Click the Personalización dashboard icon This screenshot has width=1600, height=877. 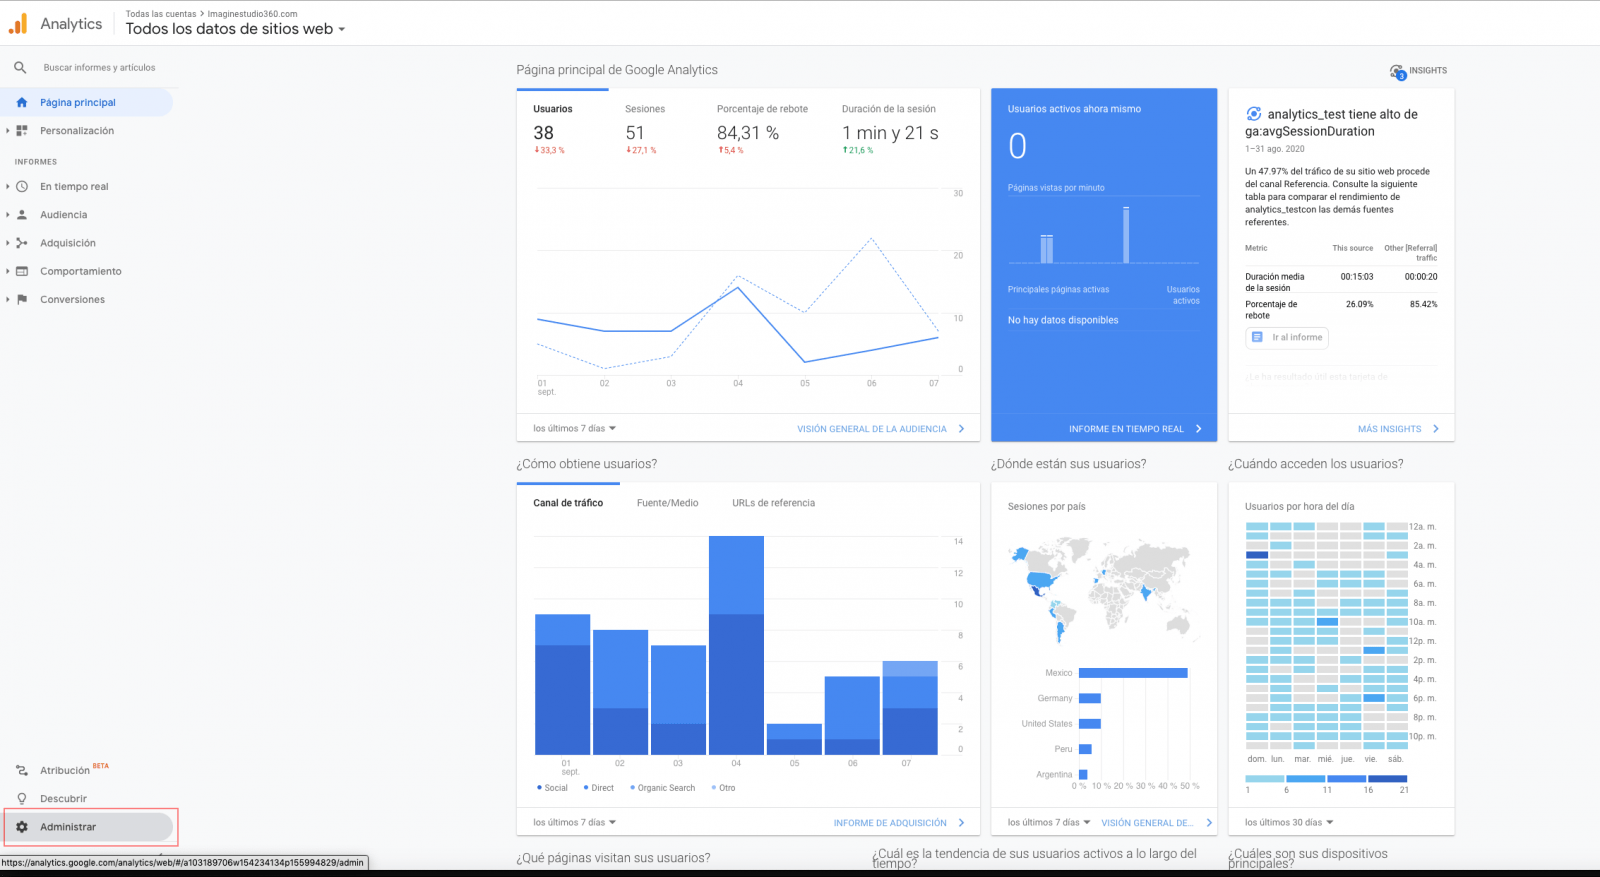point(22,130)
